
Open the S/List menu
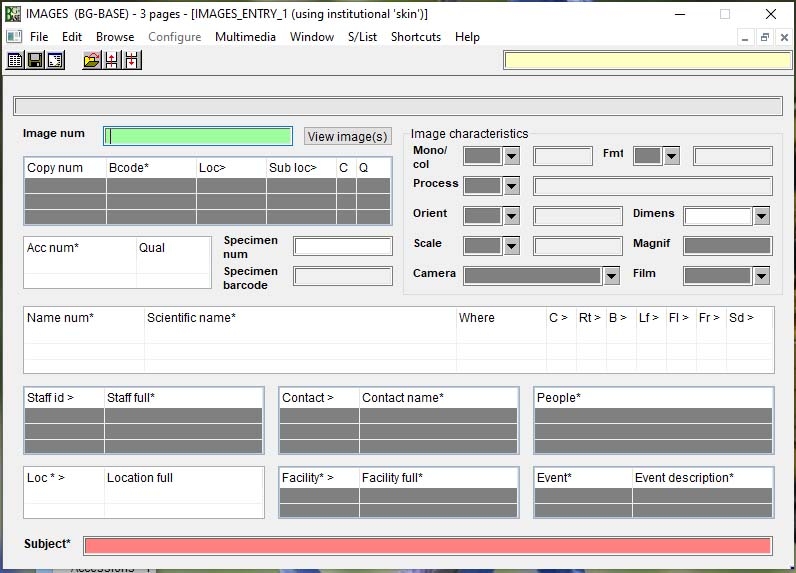[362, 37]
